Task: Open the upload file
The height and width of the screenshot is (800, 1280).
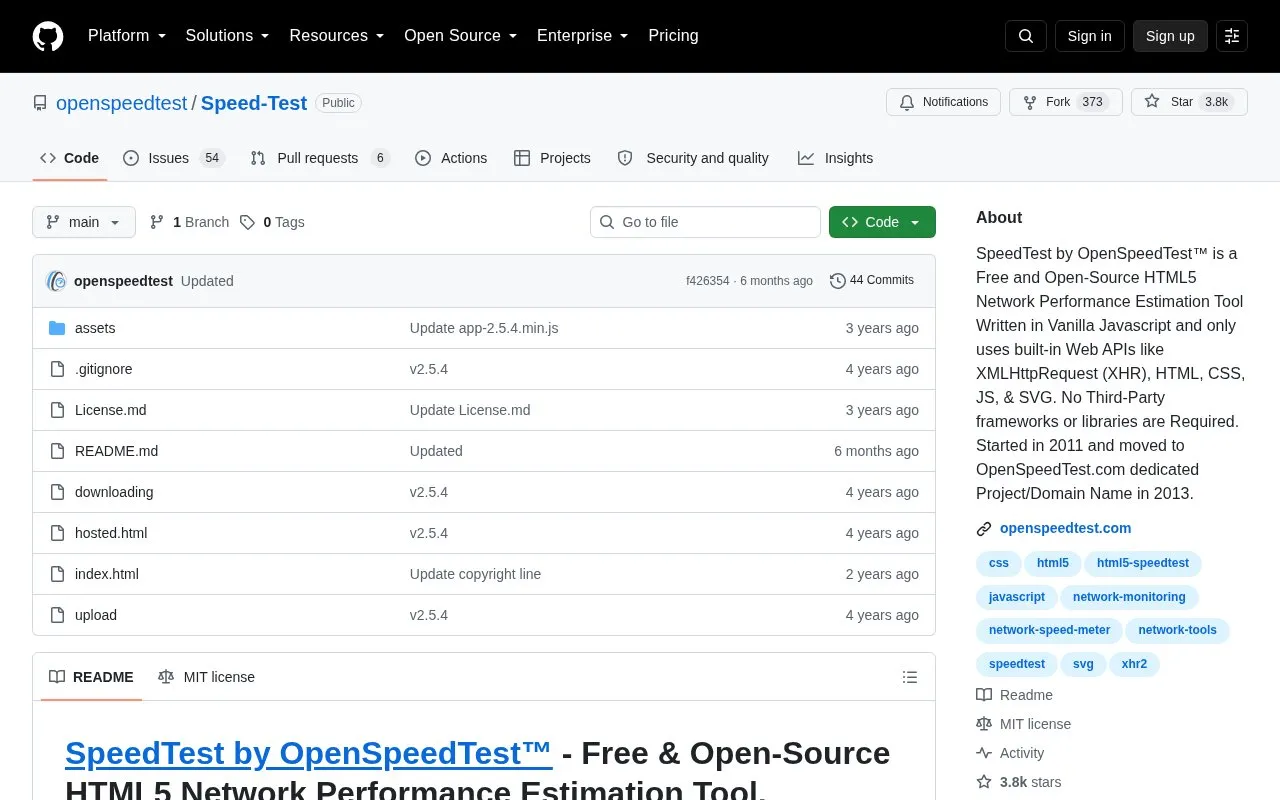Action: pyautogui.click(x=96, y=615)
